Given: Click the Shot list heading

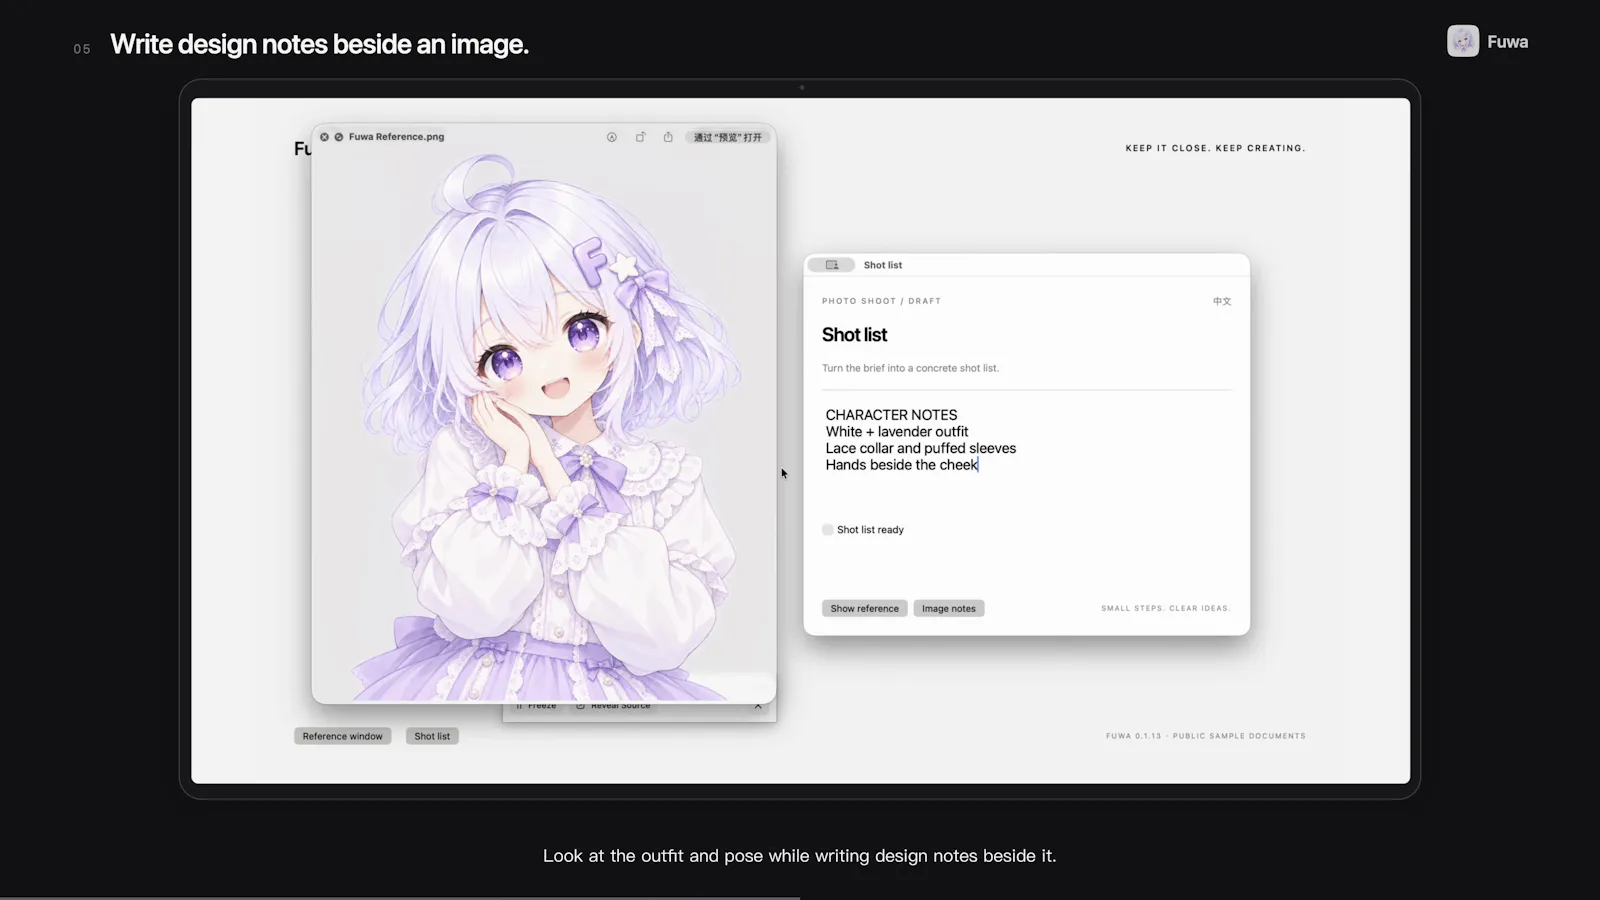Looking at the screenshot, I should 855,335.
